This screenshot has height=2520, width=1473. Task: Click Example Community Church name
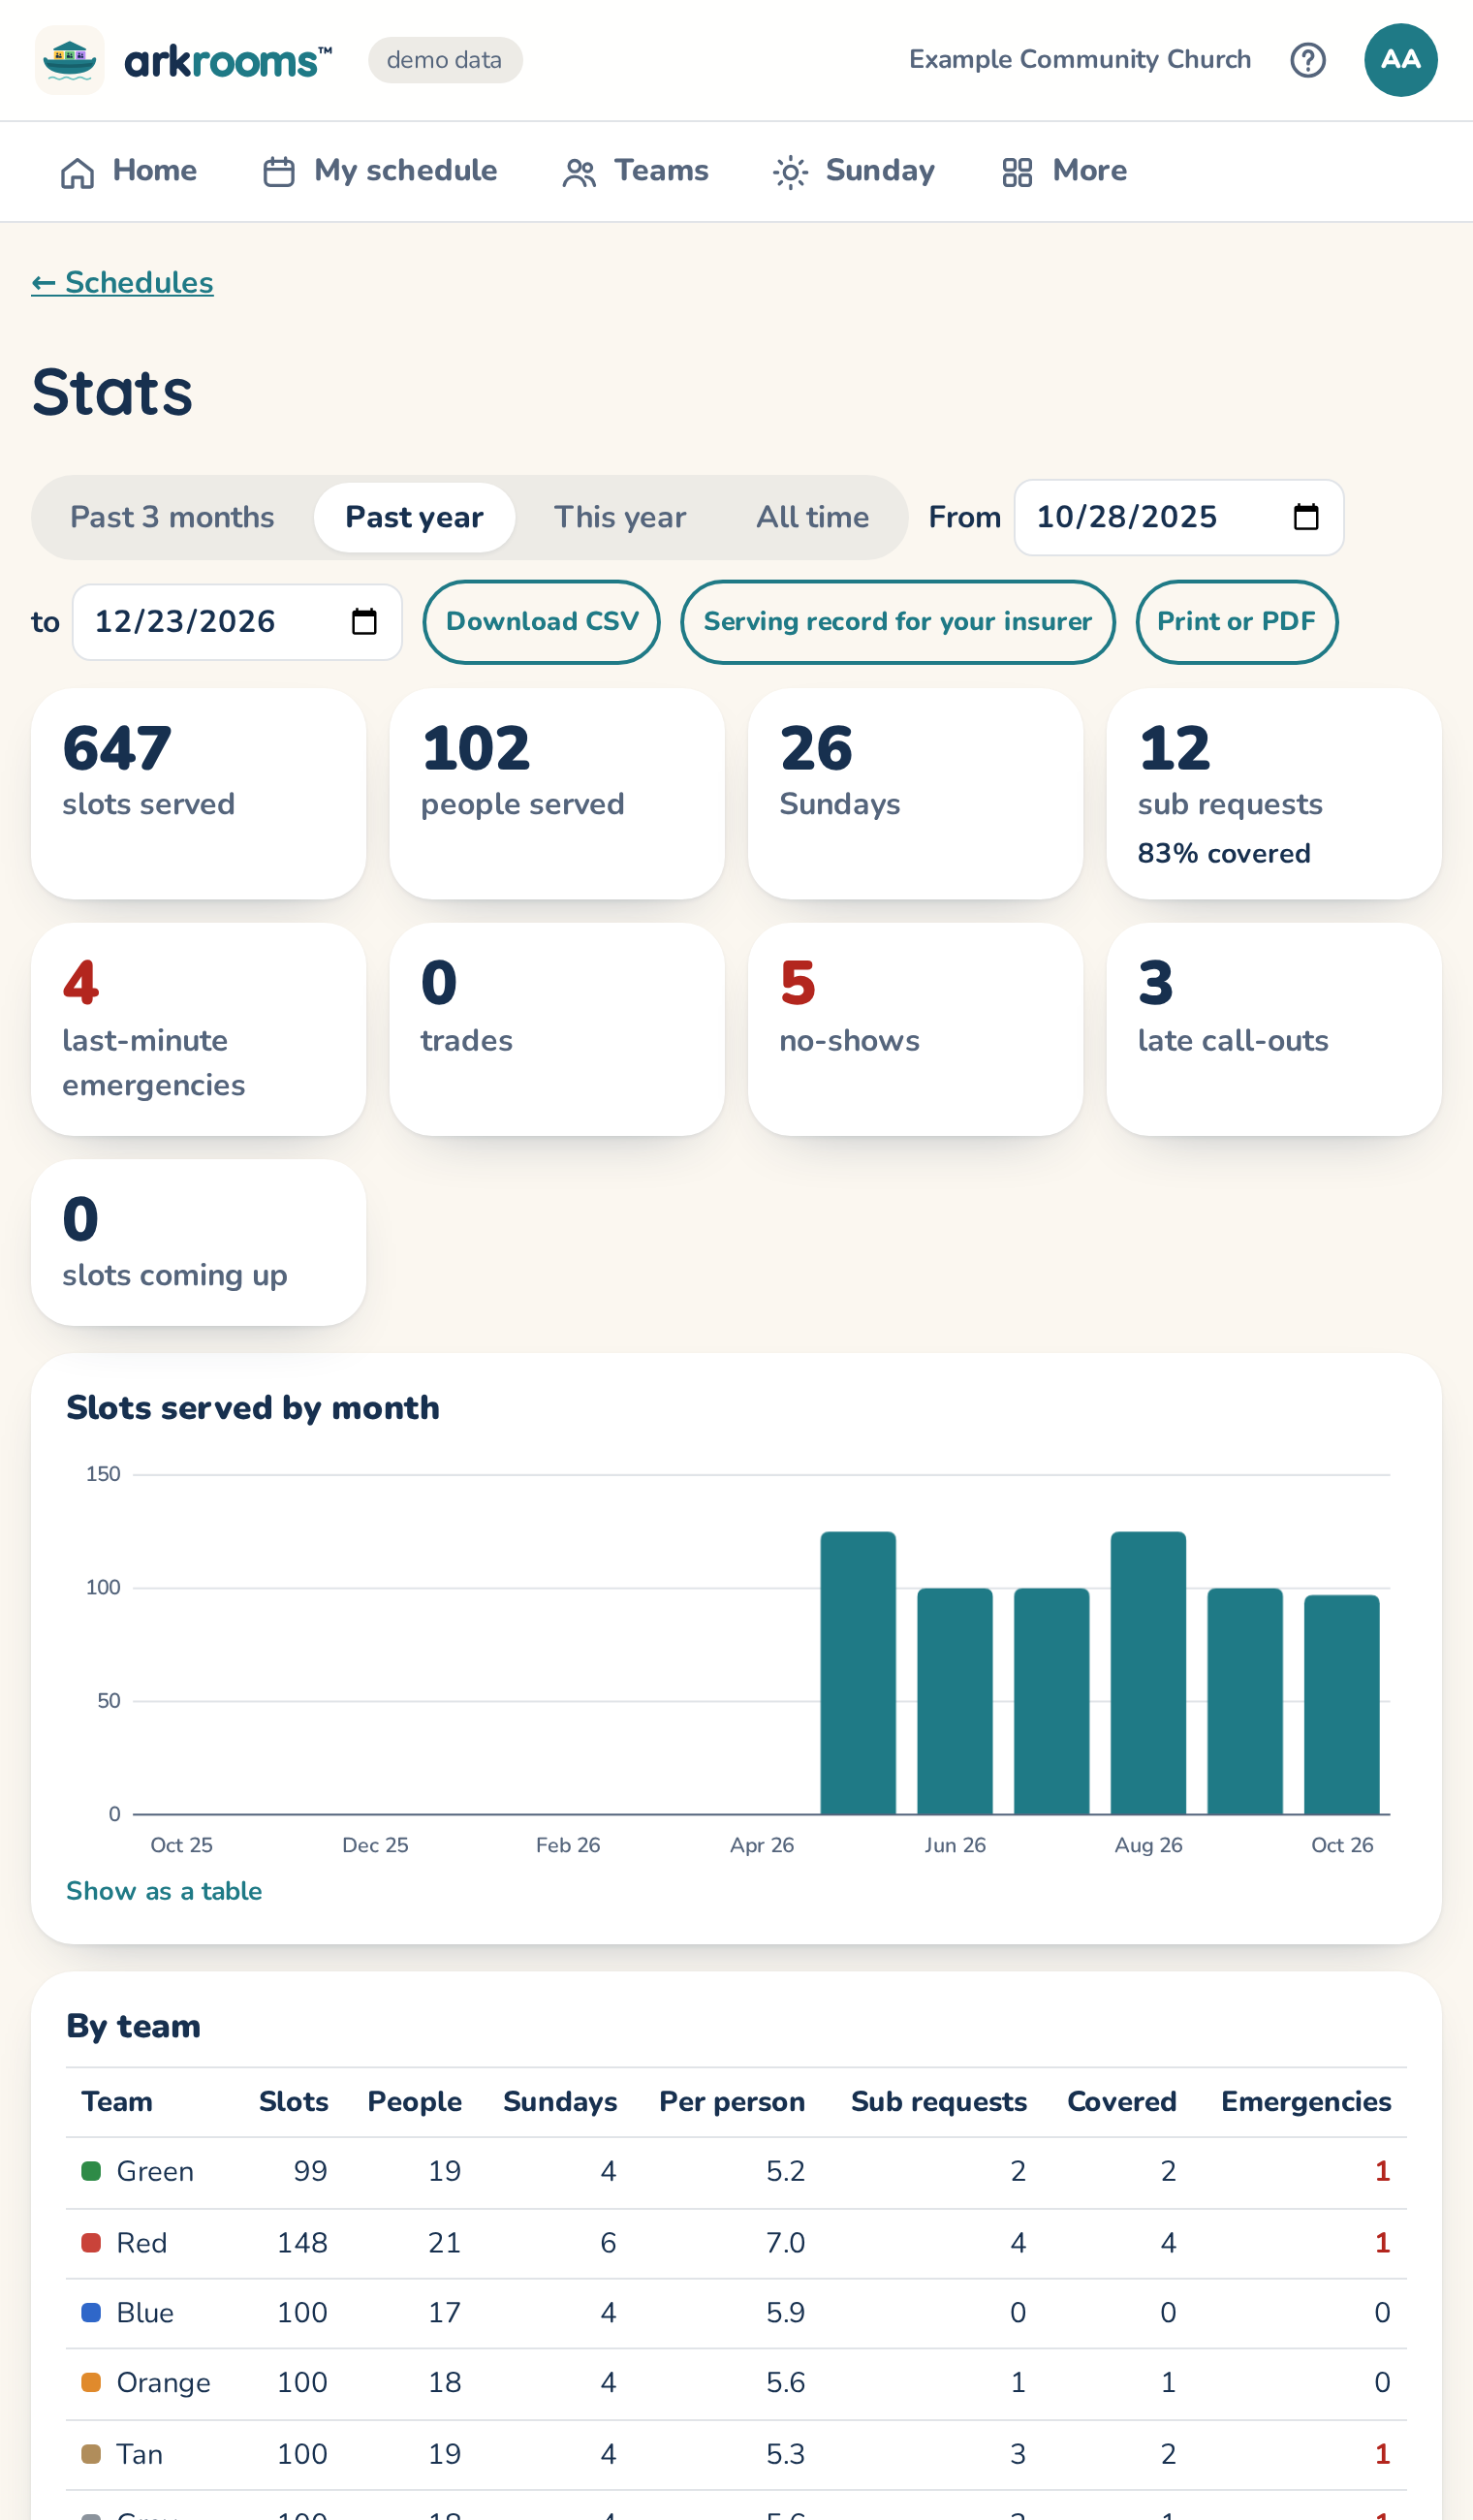tap(1080, 60)
